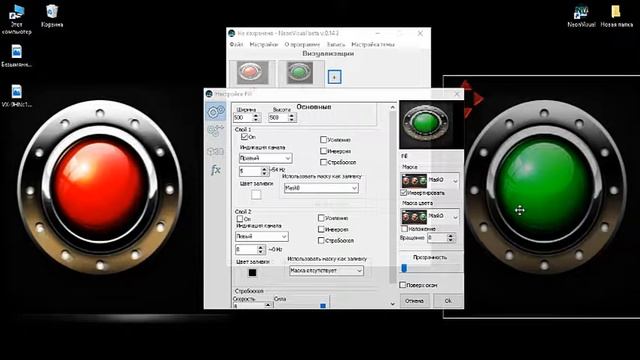
Task: Click the Стробоскоп Сила slider handle
Action: tap(323, 305)
